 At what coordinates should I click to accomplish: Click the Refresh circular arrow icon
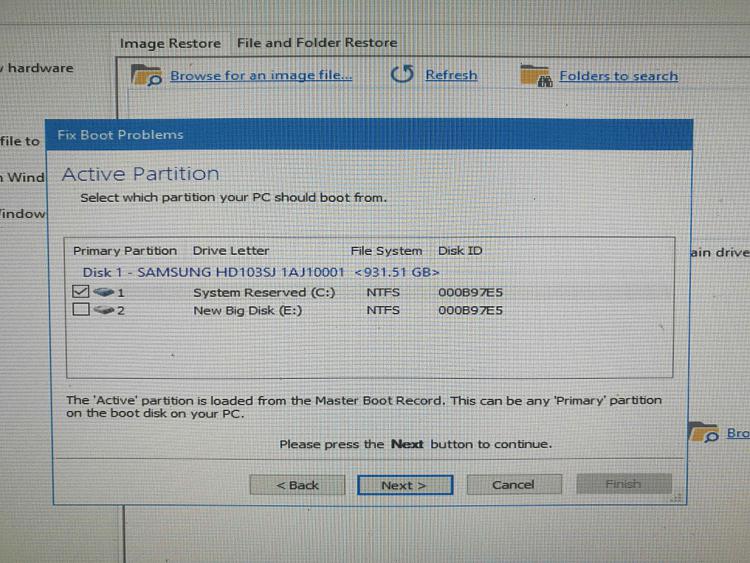pos(402,74)
